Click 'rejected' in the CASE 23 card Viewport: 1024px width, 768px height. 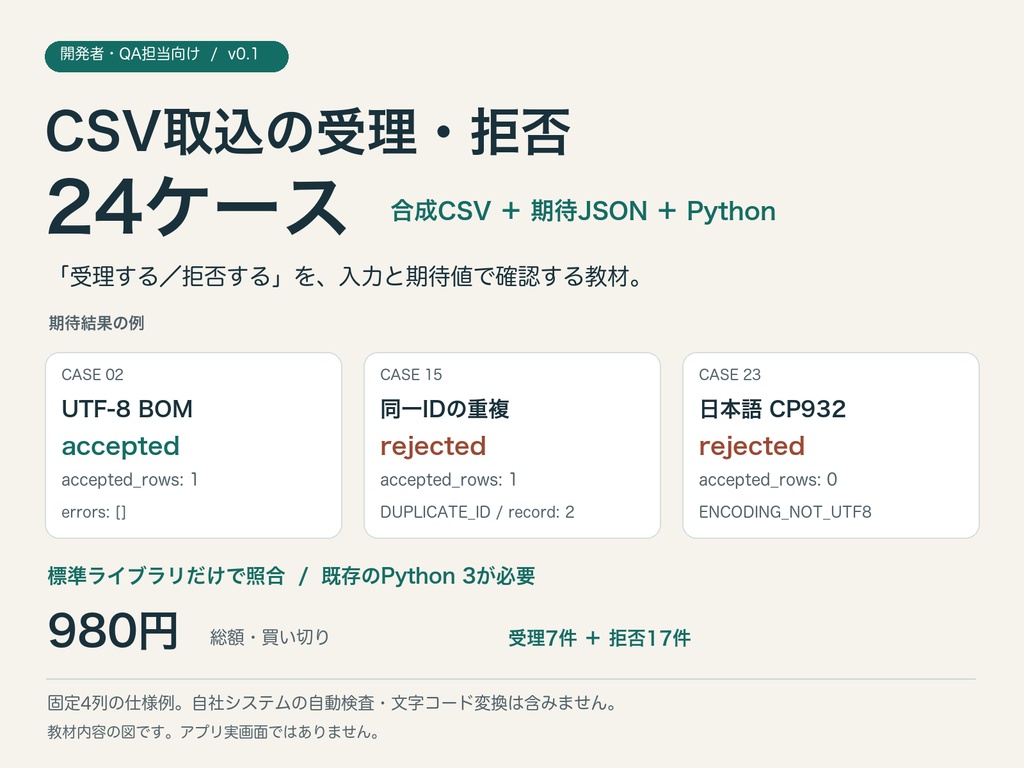tap(752, 447)
